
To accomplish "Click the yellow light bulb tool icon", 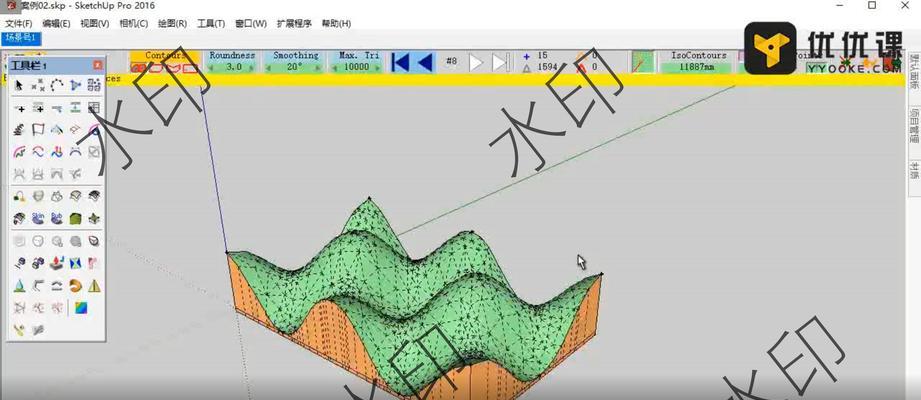I will pos(19,196).
